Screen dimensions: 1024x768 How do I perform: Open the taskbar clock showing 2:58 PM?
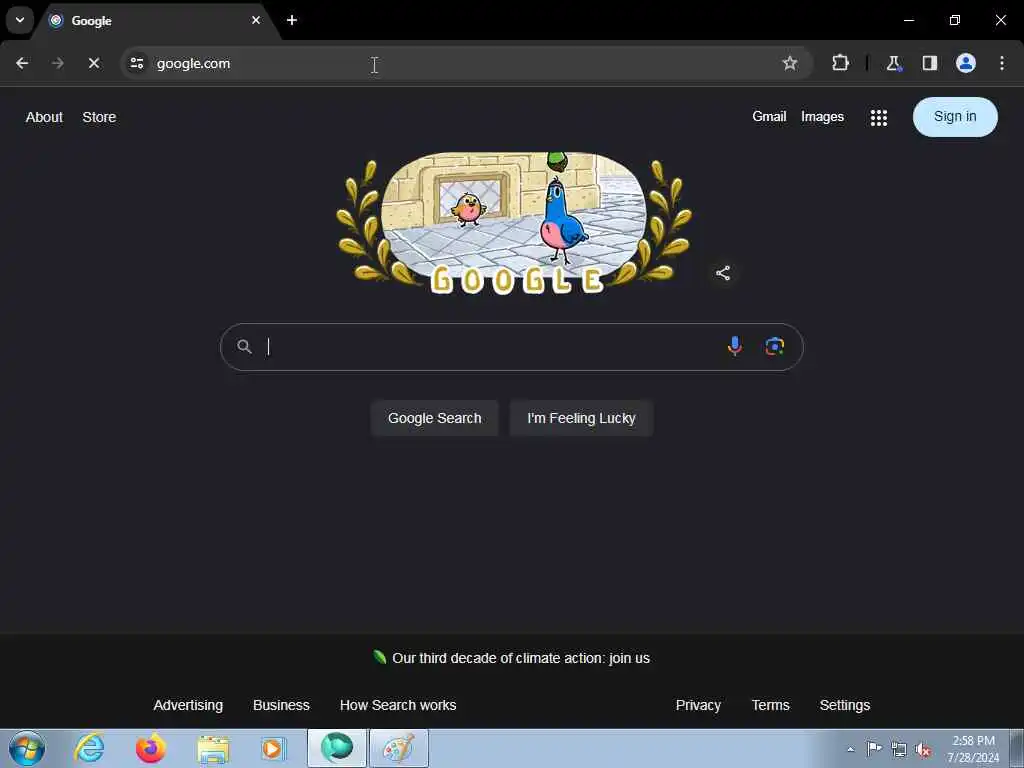tap(973, 749)
